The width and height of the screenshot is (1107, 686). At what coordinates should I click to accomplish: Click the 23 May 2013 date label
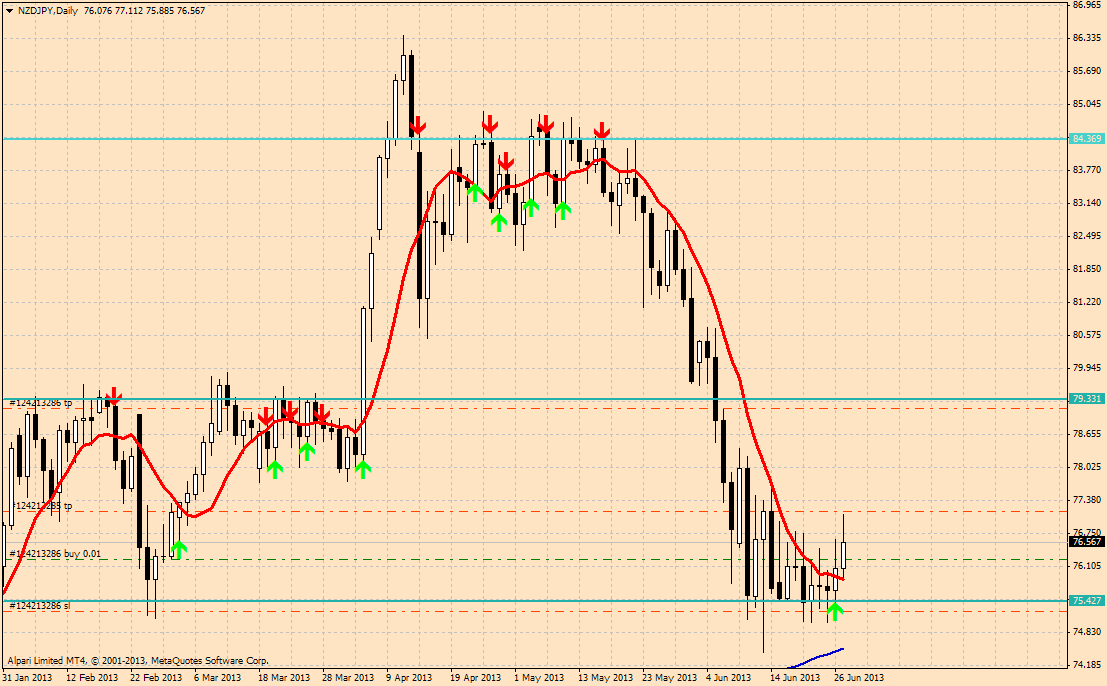coord(669,678)
